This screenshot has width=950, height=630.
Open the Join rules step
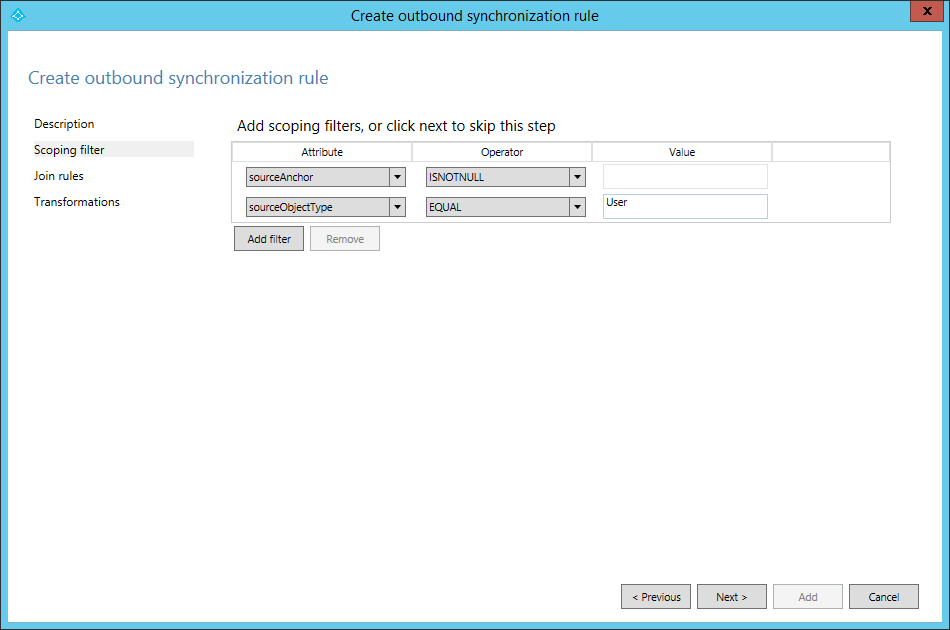click(x=59, y=176)
